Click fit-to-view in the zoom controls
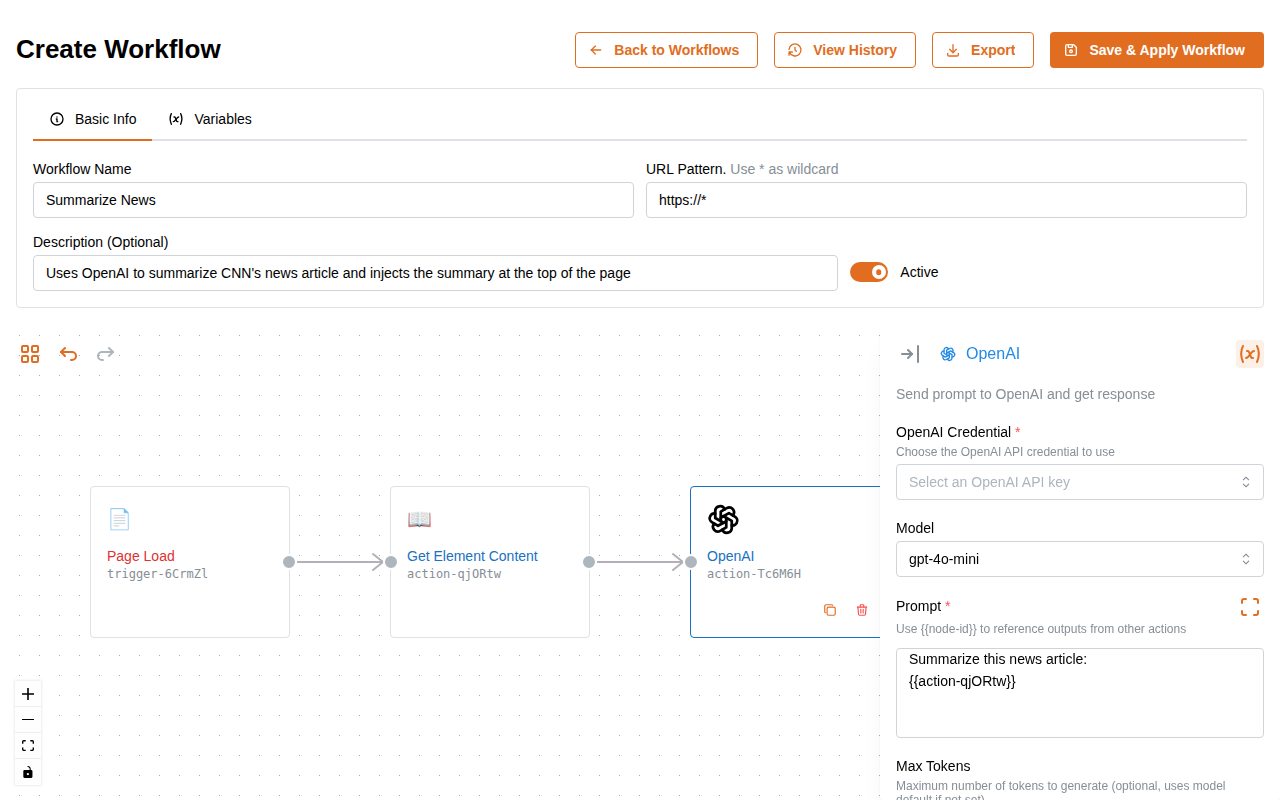This screenshot has height=800, width=1280. (x=27, y=745)
